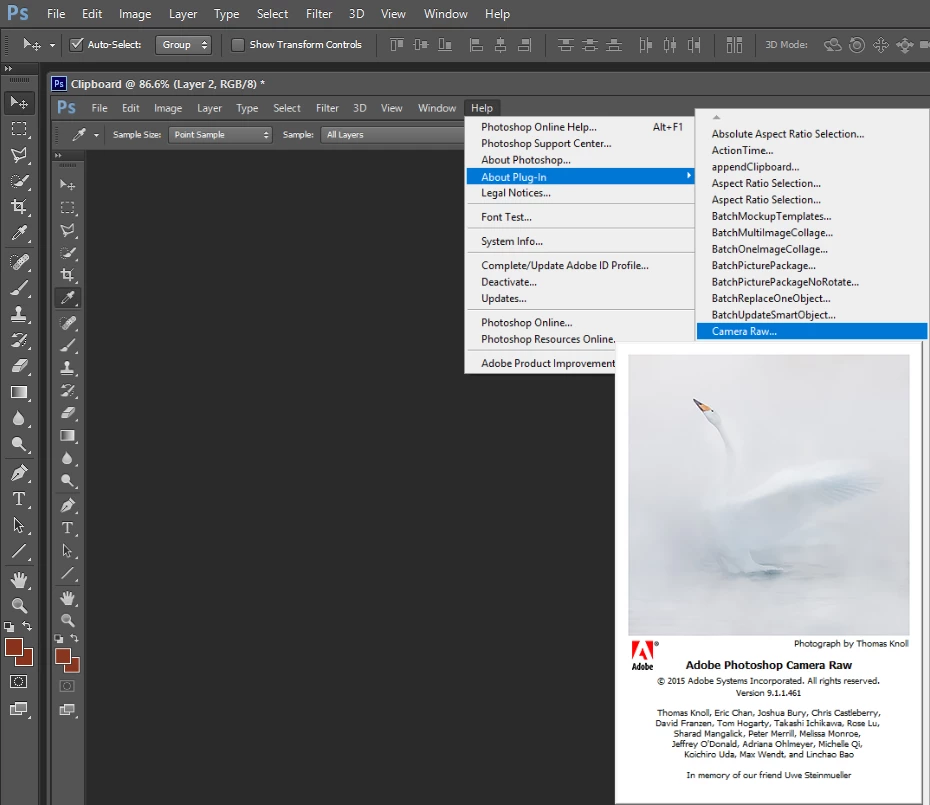The height and width of the screenshot is (805, 930).
Task: Select the Move tool in the outermost Tools panel
Action: point(19,103)
